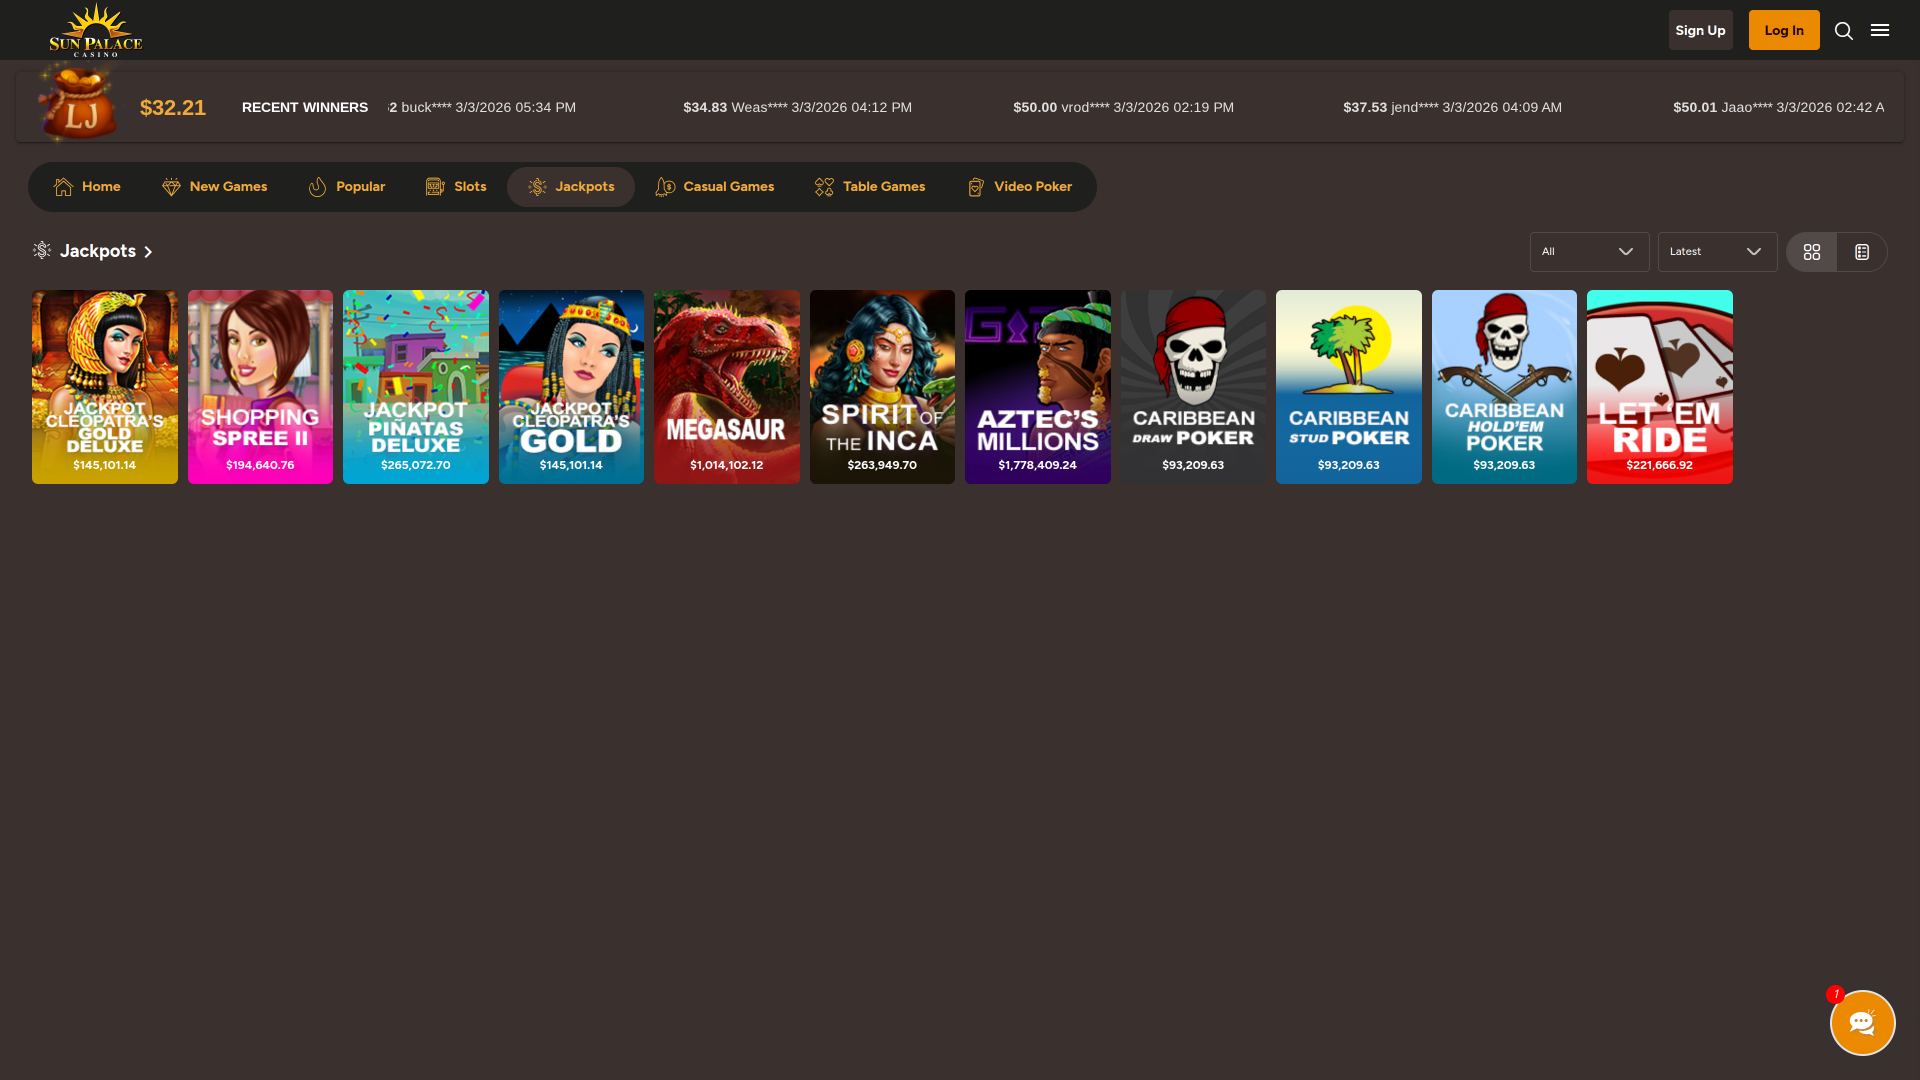
Task: Go to the Slots category tab
Action: click(x=456, y=187)
